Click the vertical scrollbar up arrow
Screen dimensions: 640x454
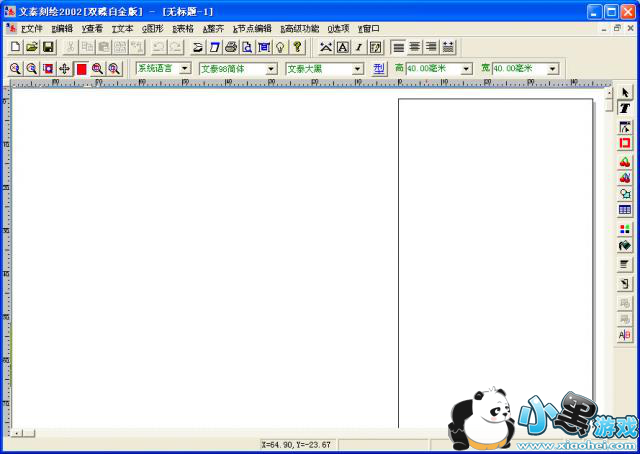point(609,93)
